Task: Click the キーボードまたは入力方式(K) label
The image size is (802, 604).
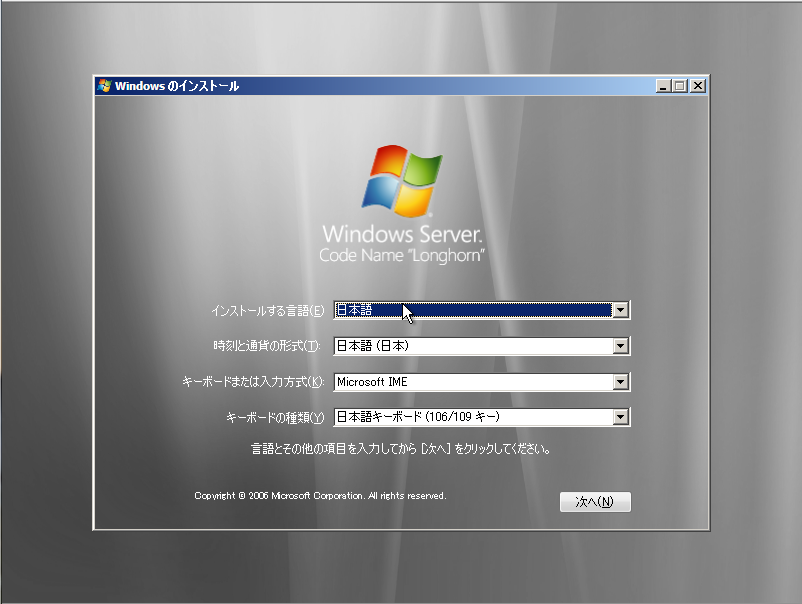Action: point(253,382)
